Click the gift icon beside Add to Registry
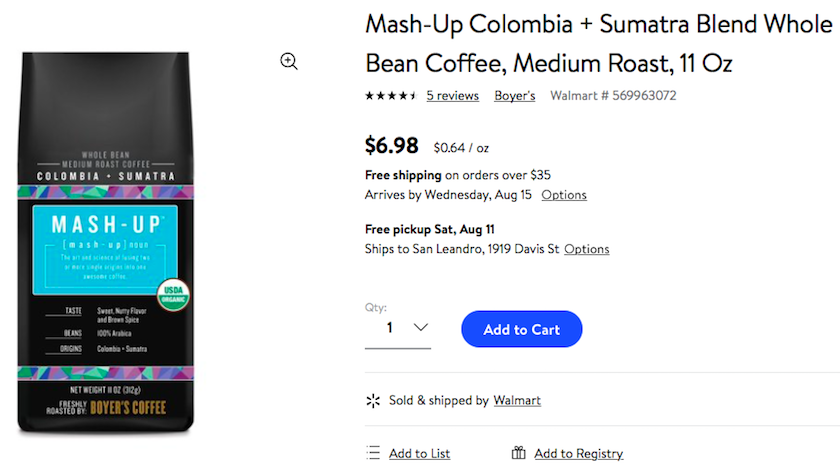The width and height of the screenshot is (840, 472). tap(518, 453)
